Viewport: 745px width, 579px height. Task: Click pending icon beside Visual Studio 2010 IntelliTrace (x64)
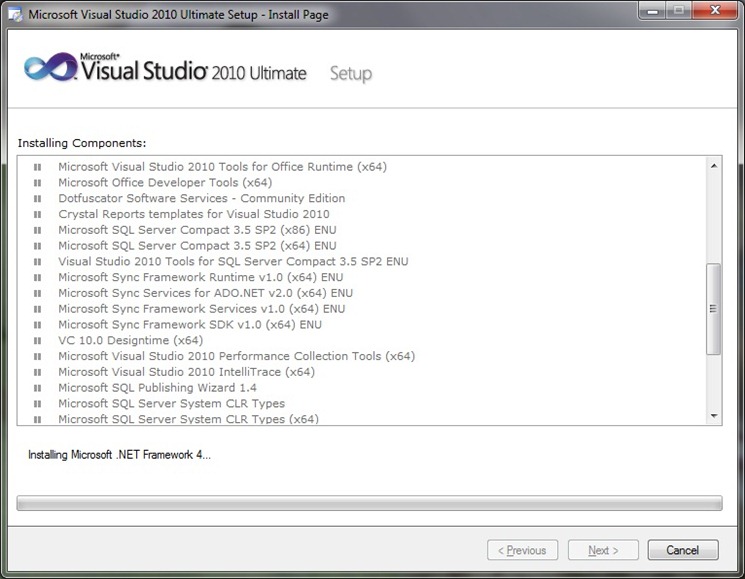point(38,372)
